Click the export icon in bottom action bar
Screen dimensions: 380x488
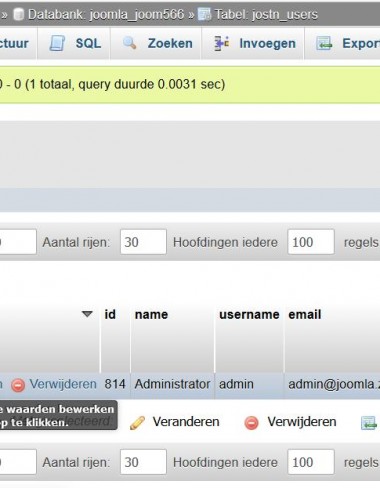click(369, 423)
